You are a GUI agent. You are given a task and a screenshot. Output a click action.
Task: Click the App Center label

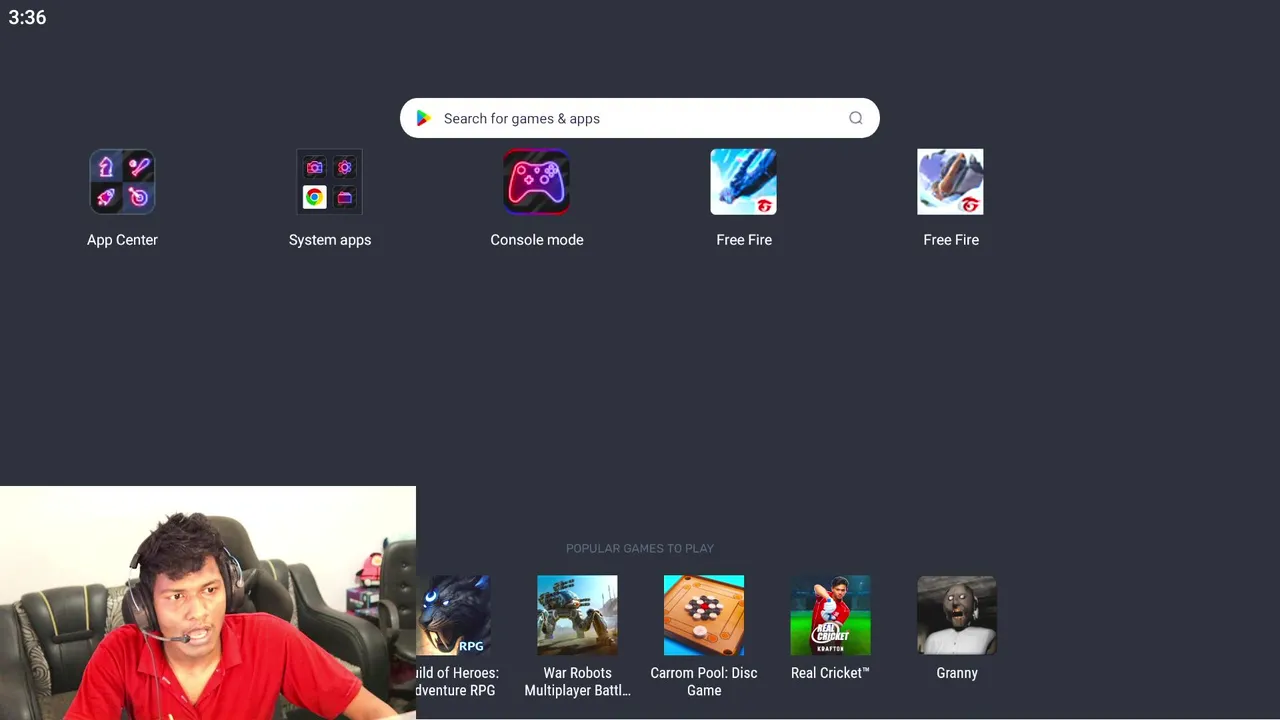coord(122,240)
